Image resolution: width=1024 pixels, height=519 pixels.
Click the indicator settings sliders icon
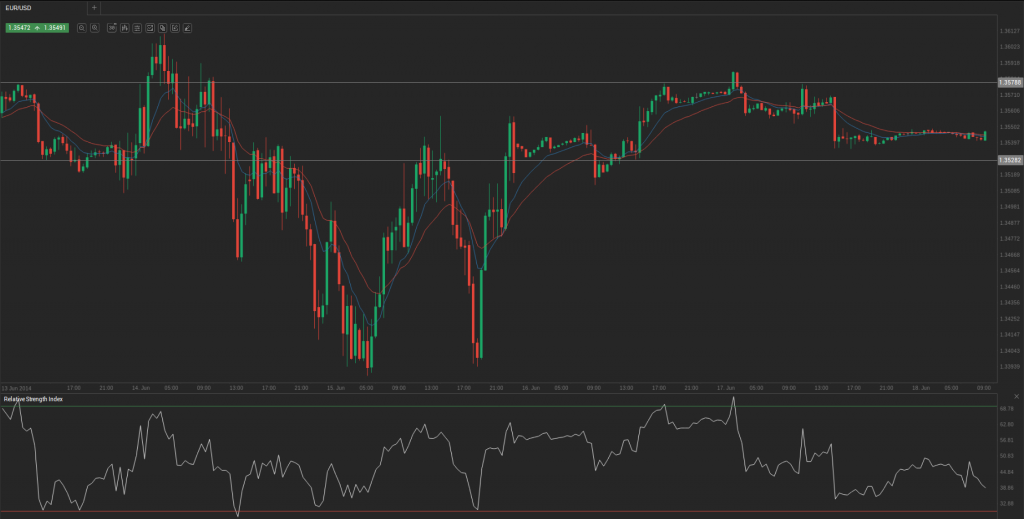pos(136,28)
